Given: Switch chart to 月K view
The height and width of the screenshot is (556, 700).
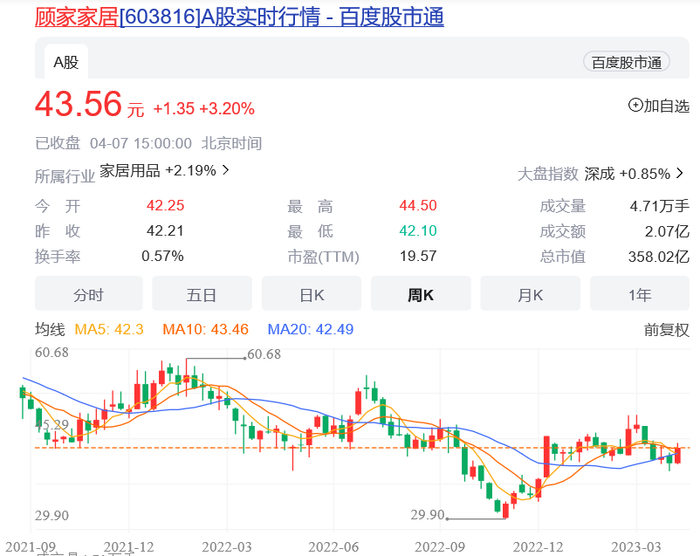Looking at the screenshot, I should (530, 294).
